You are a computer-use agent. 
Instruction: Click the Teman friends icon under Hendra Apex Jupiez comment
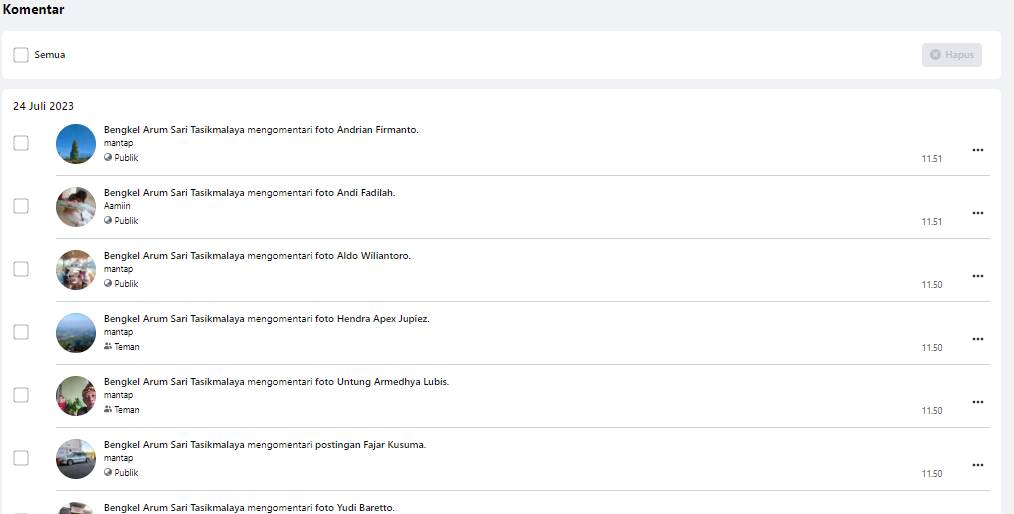tap(108, 346)
